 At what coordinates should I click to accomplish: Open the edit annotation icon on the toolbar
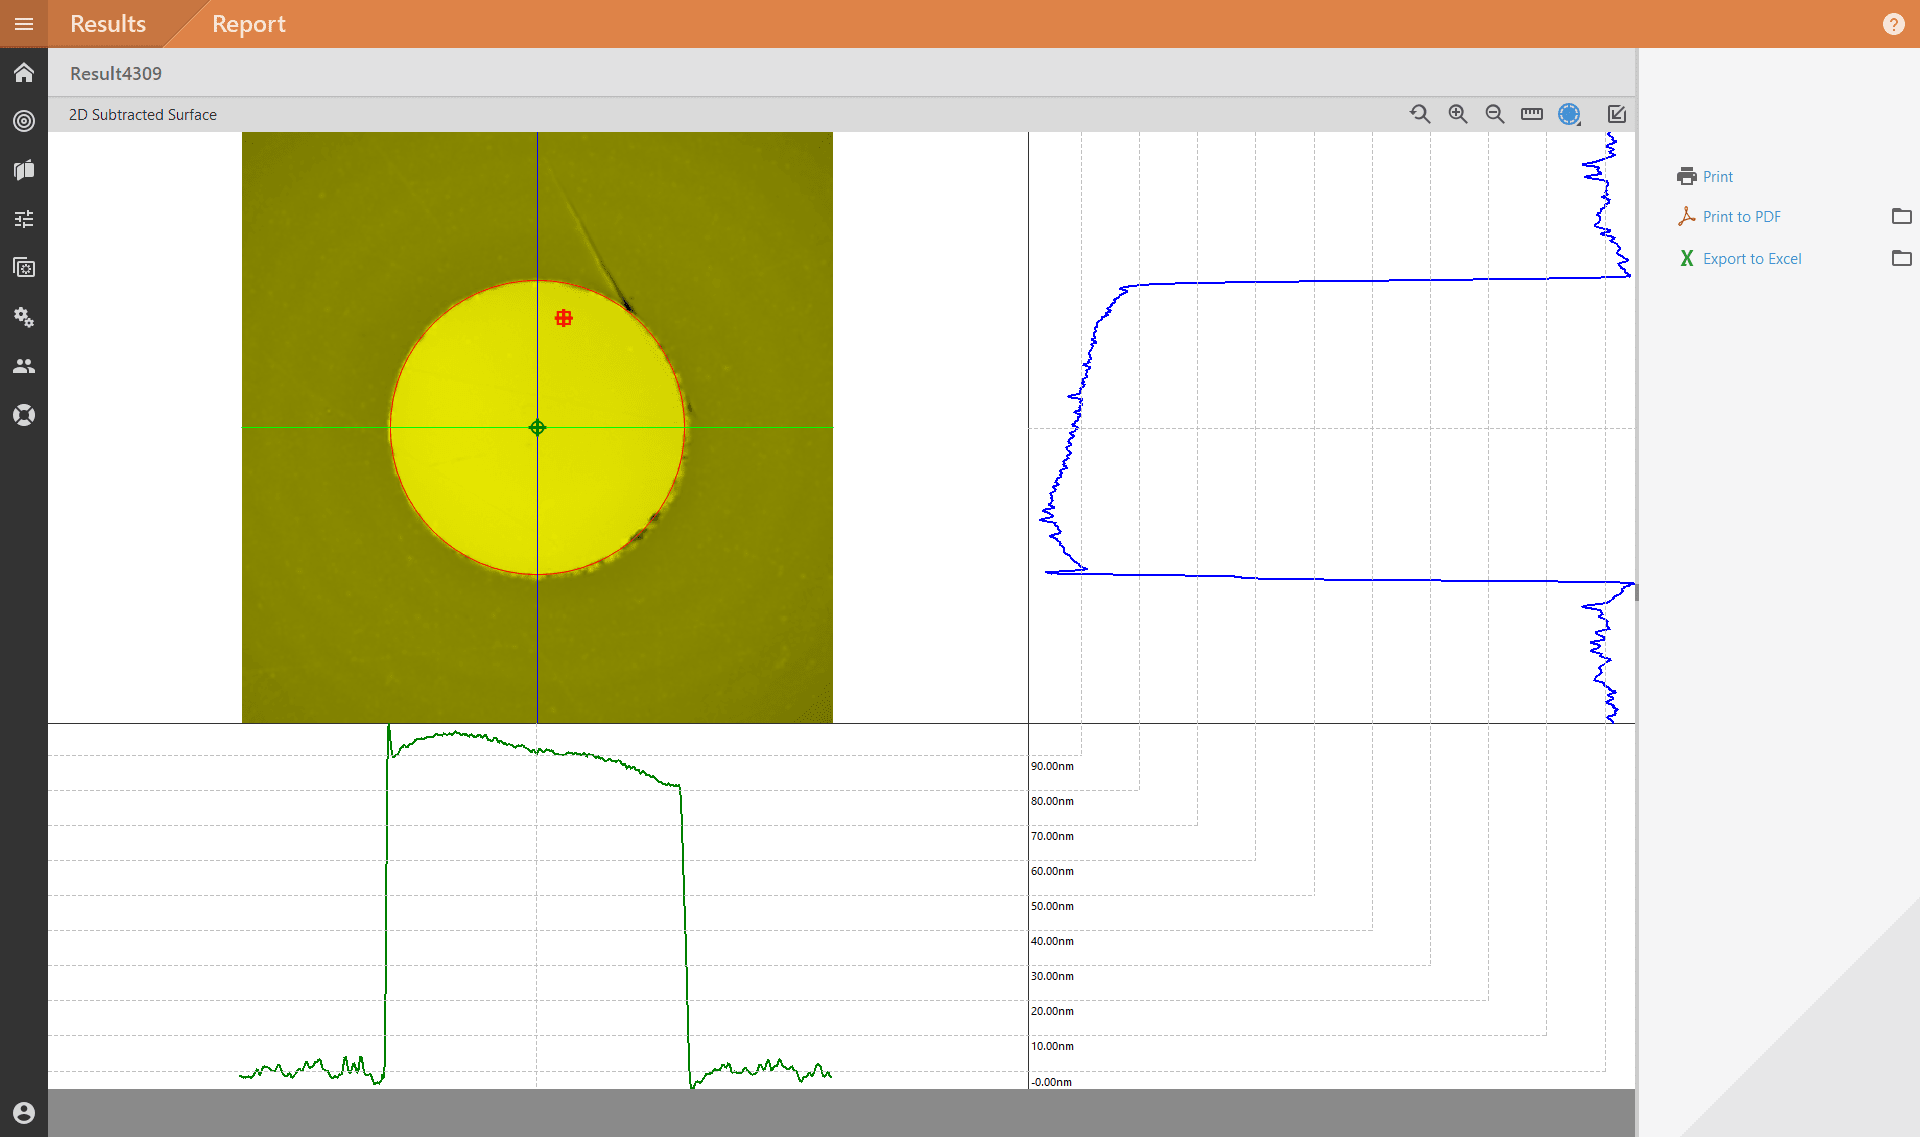click(x=1616, y=114)
